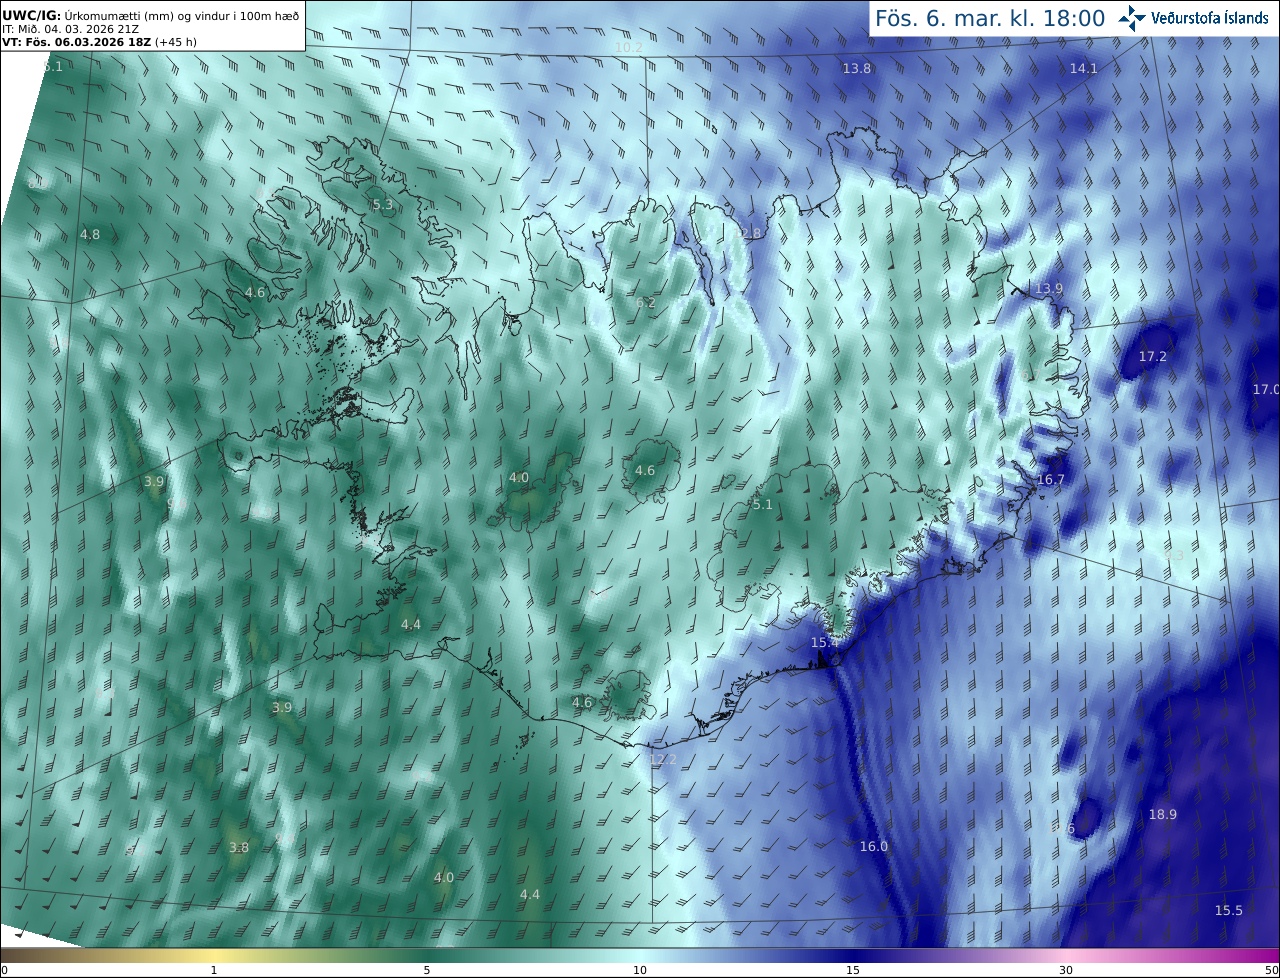Click the Veðurstofa Íslands logo emblem
Viewport: 1280px width, 978px height.
1132,18
